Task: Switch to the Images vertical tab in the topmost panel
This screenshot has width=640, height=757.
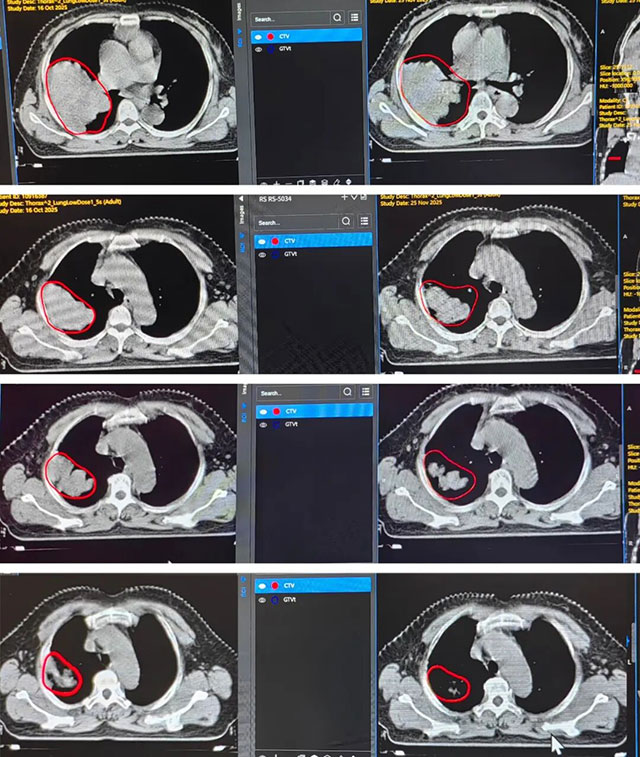Action: pos(240,12)
